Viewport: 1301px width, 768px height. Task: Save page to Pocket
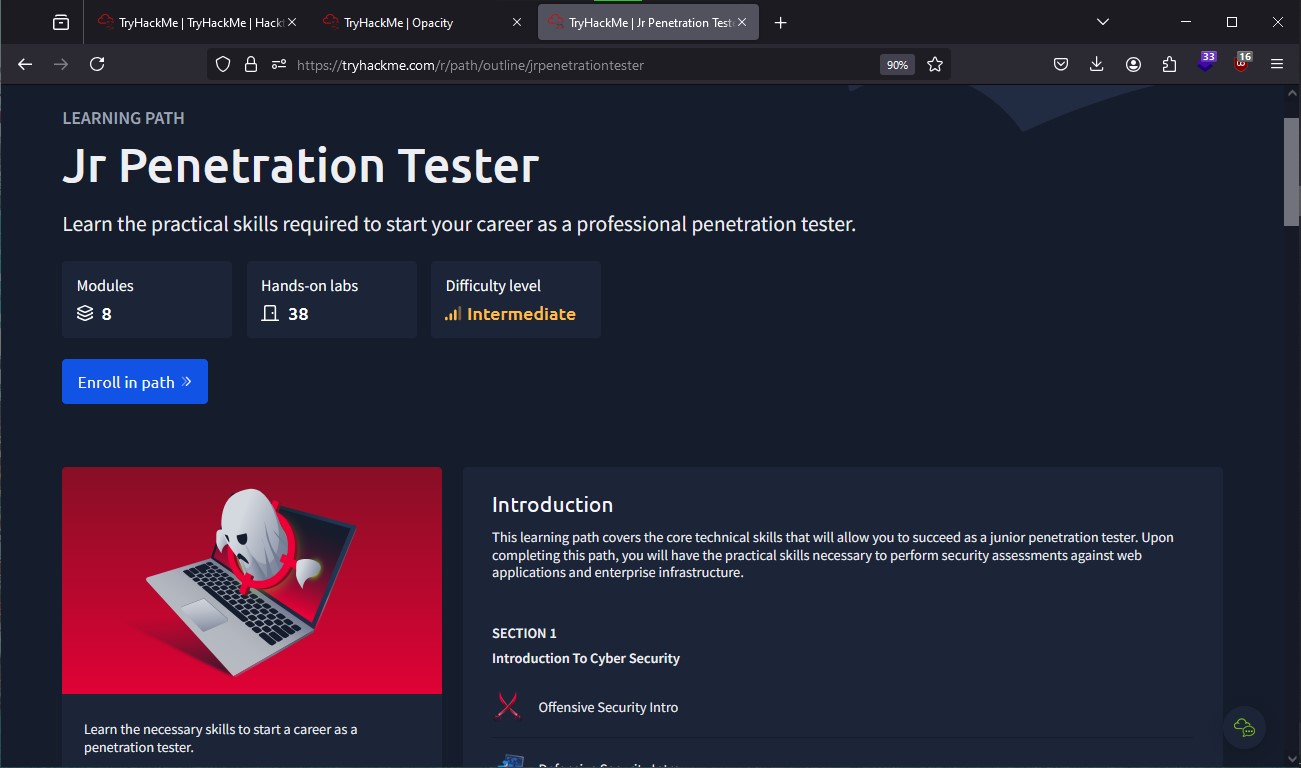(x=1061, y=64)
